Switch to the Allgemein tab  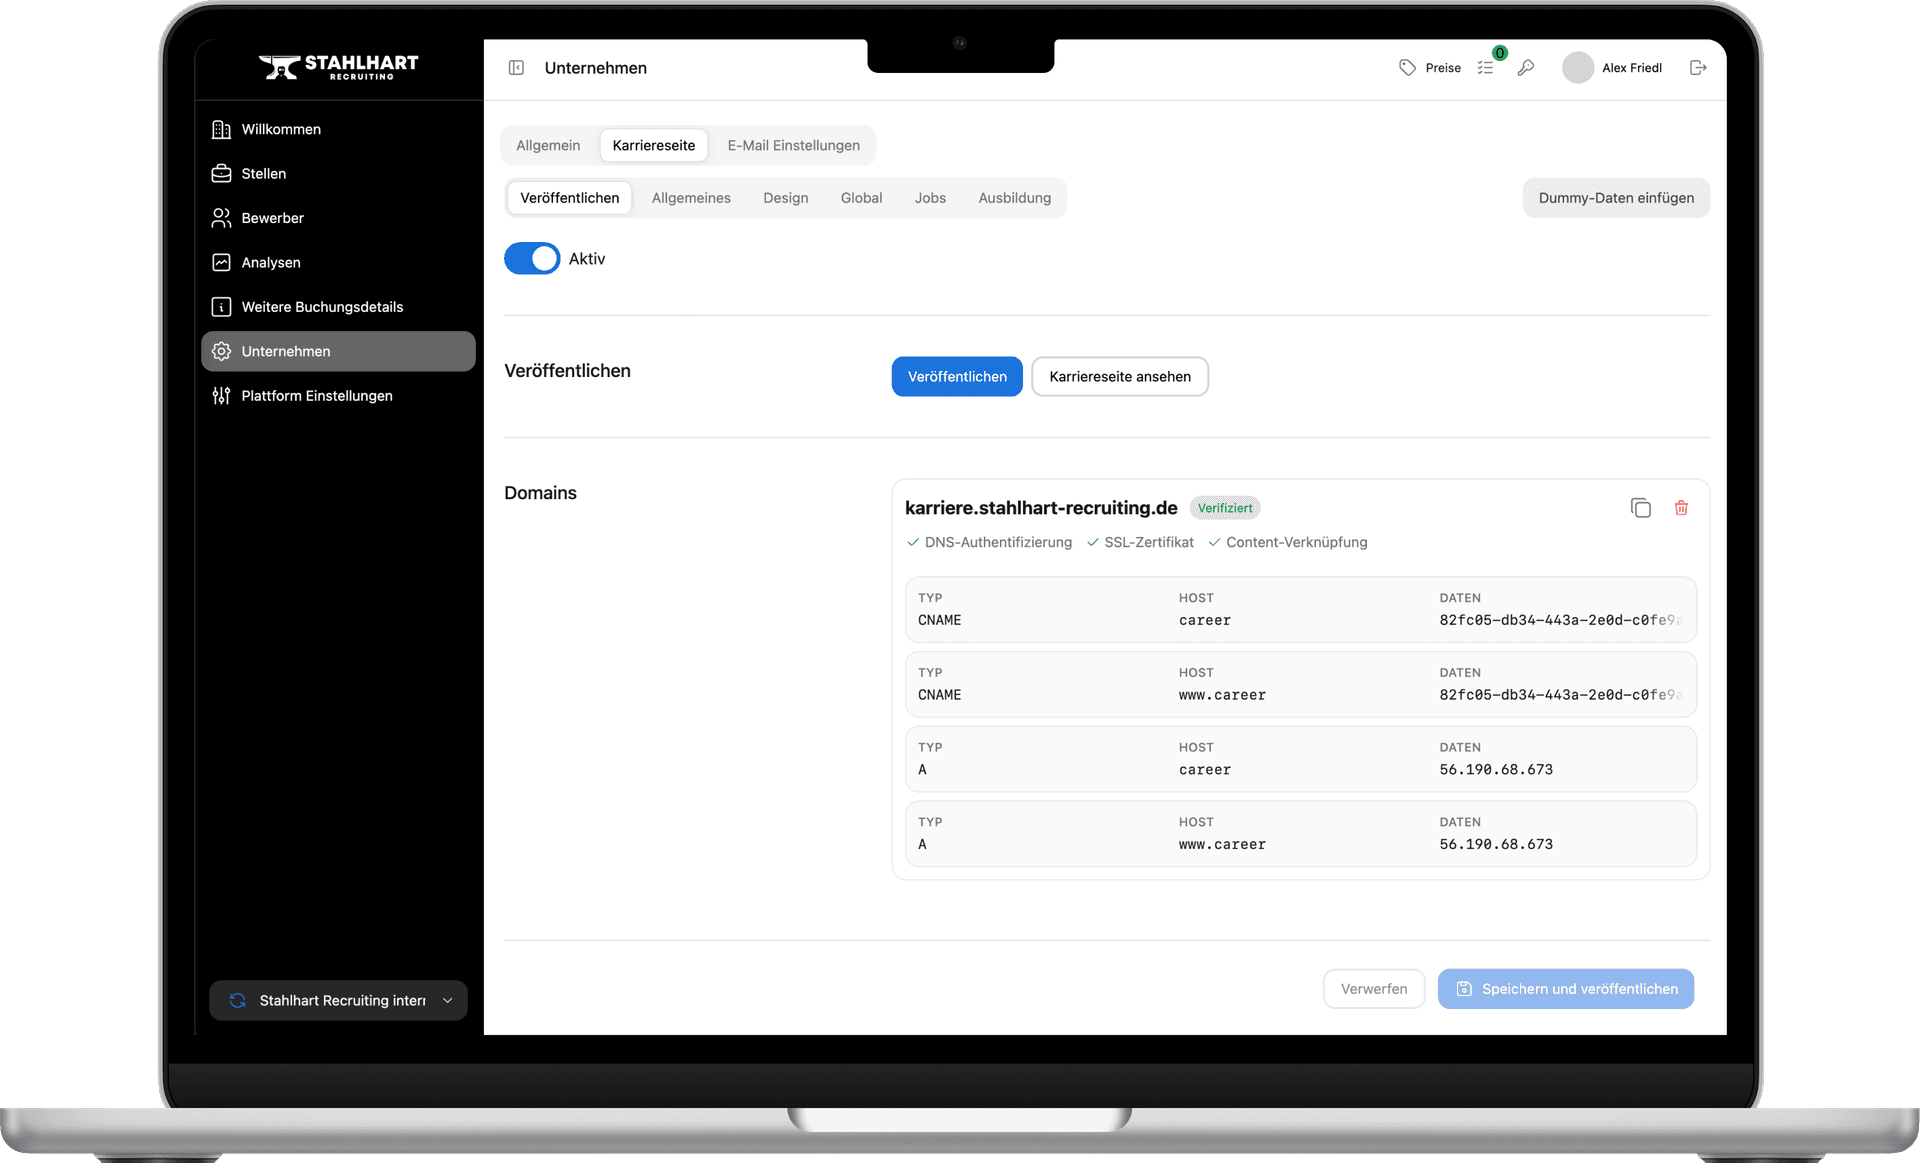pos(548,145)
